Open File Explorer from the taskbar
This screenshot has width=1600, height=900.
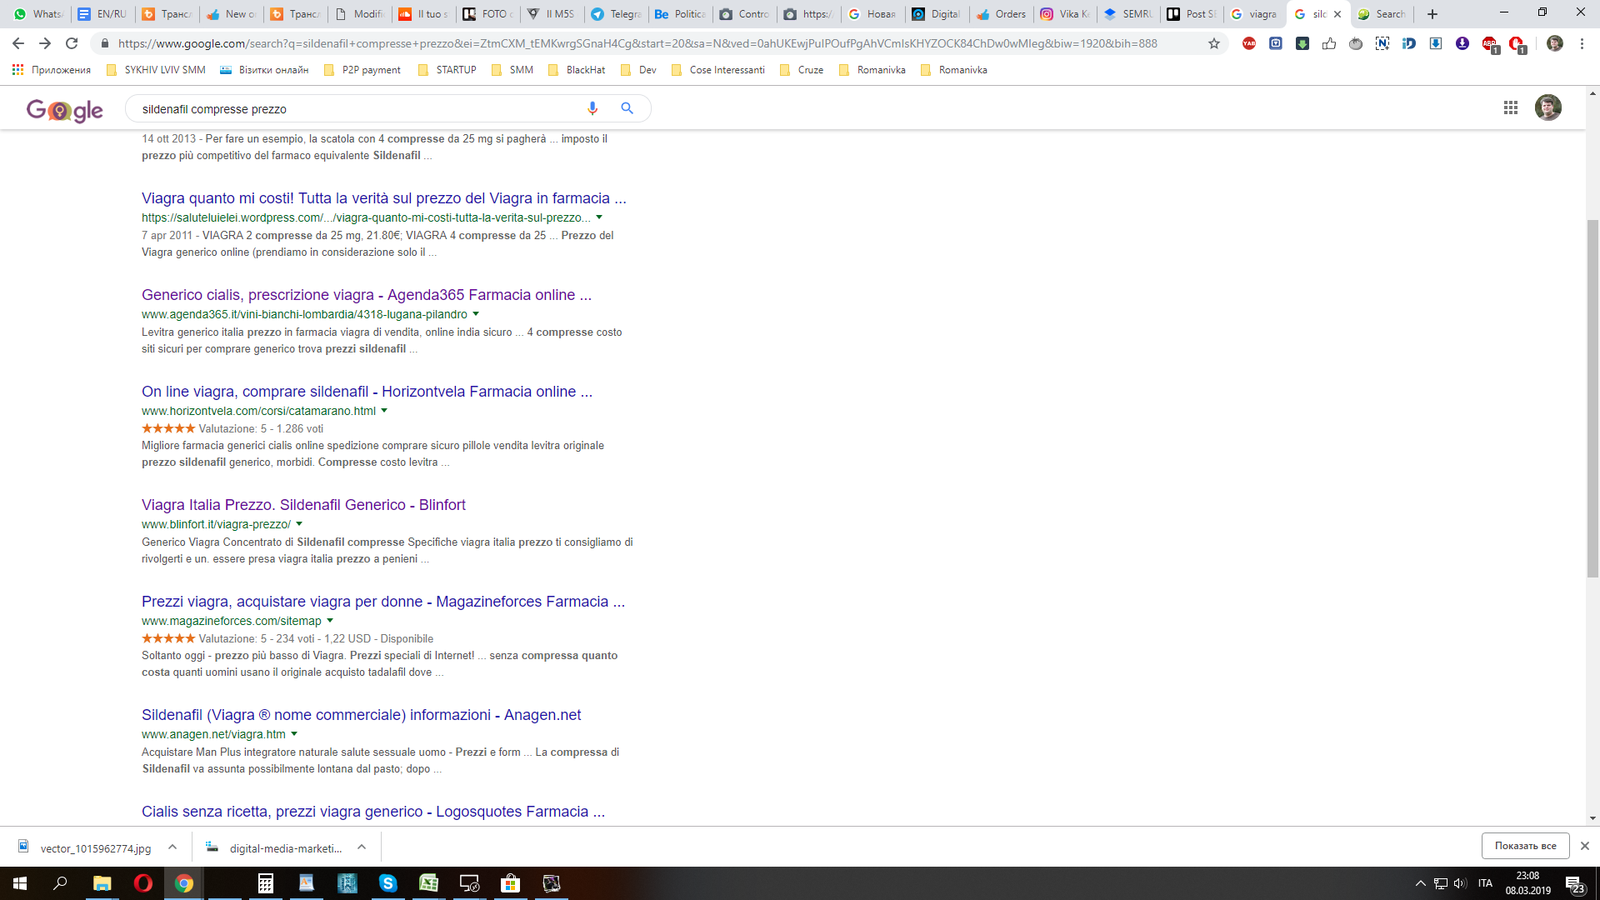[102, 883]
